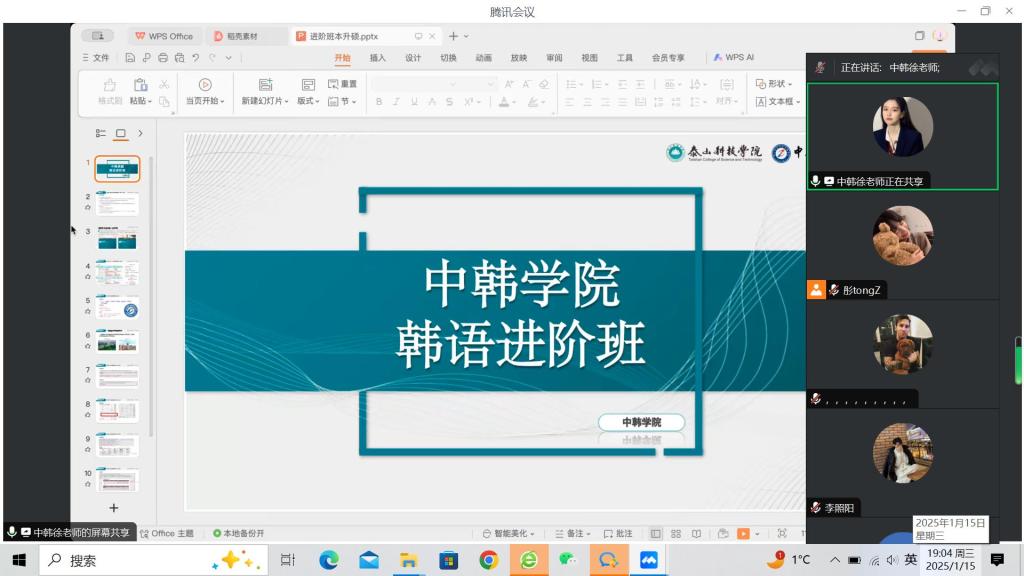Open the font name combo box

415,84
